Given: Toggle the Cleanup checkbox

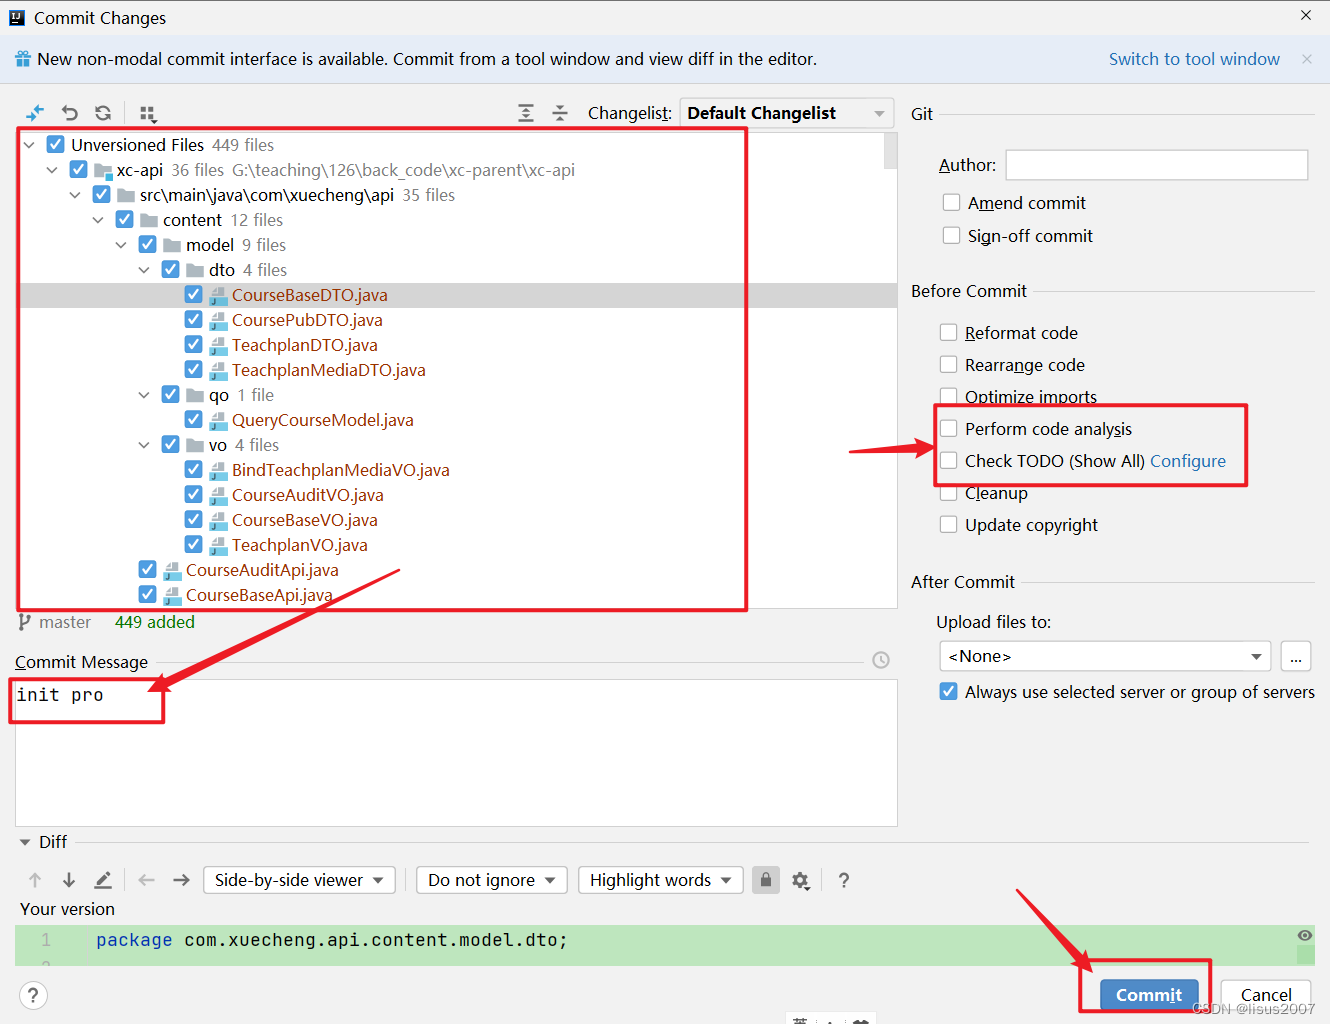Looking at the screenshot, I should [949, 493].
